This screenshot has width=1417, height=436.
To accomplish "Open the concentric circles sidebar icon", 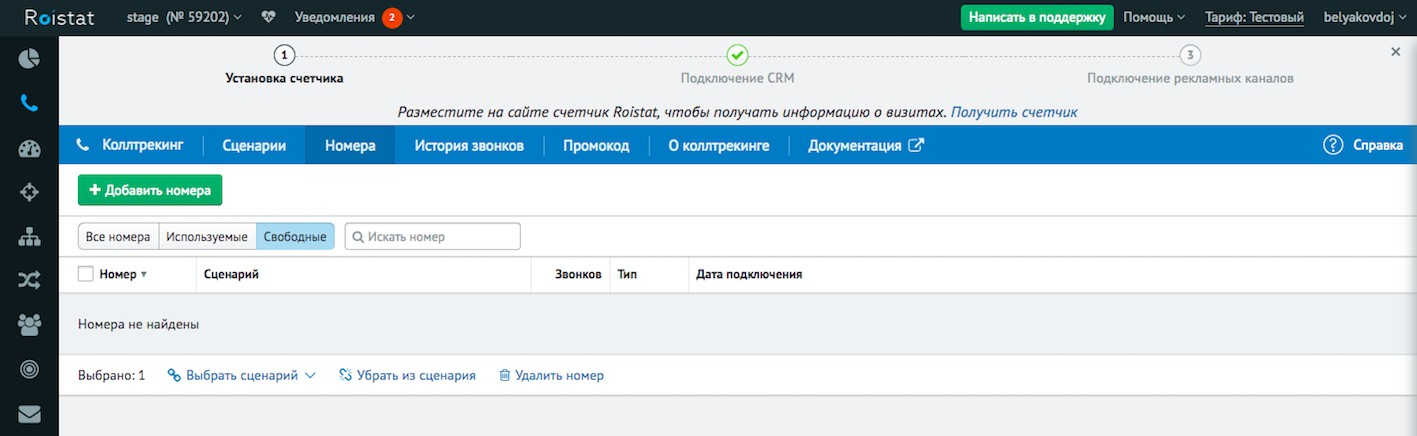I will [x=29, y=369].
